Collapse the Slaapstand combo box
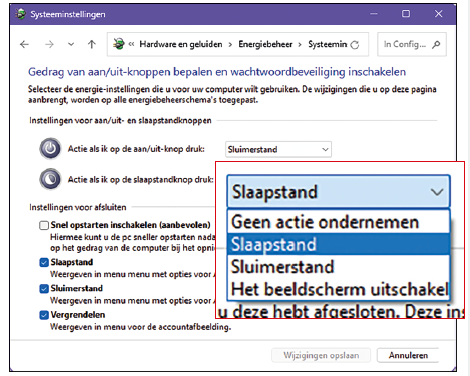 tap(338, 192)
